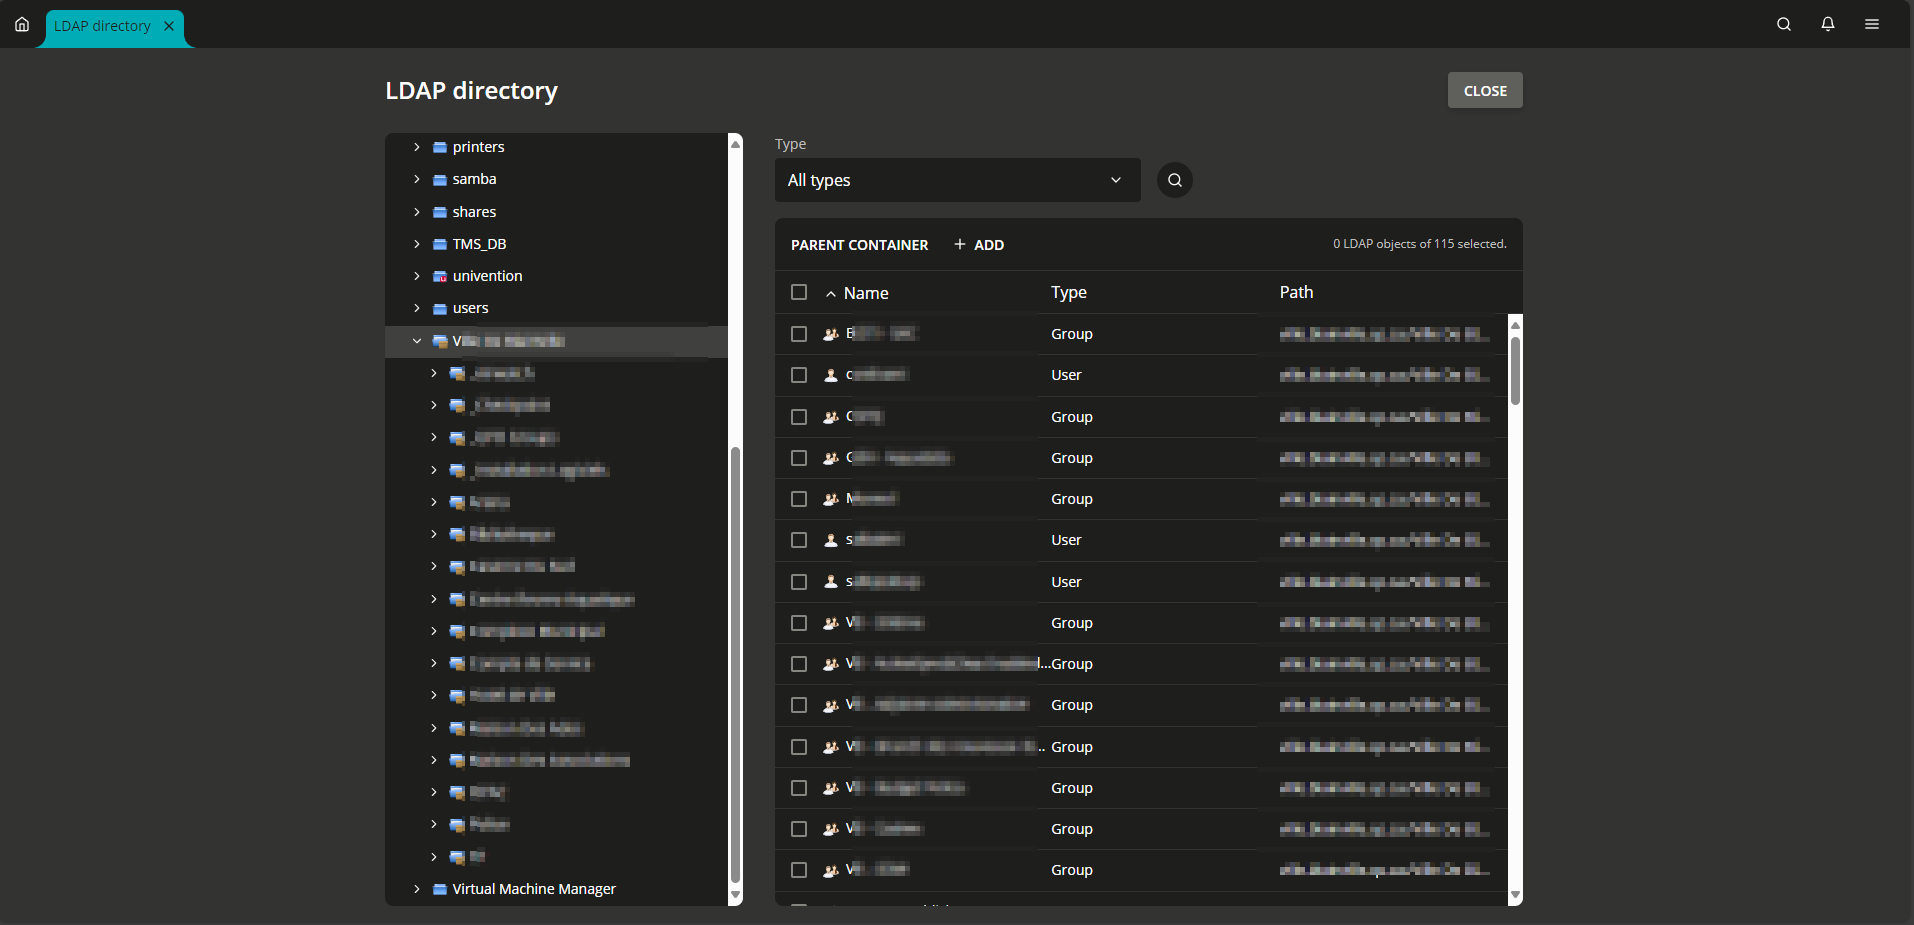Click the user icon in seventh table row

(x=831, y=582)
